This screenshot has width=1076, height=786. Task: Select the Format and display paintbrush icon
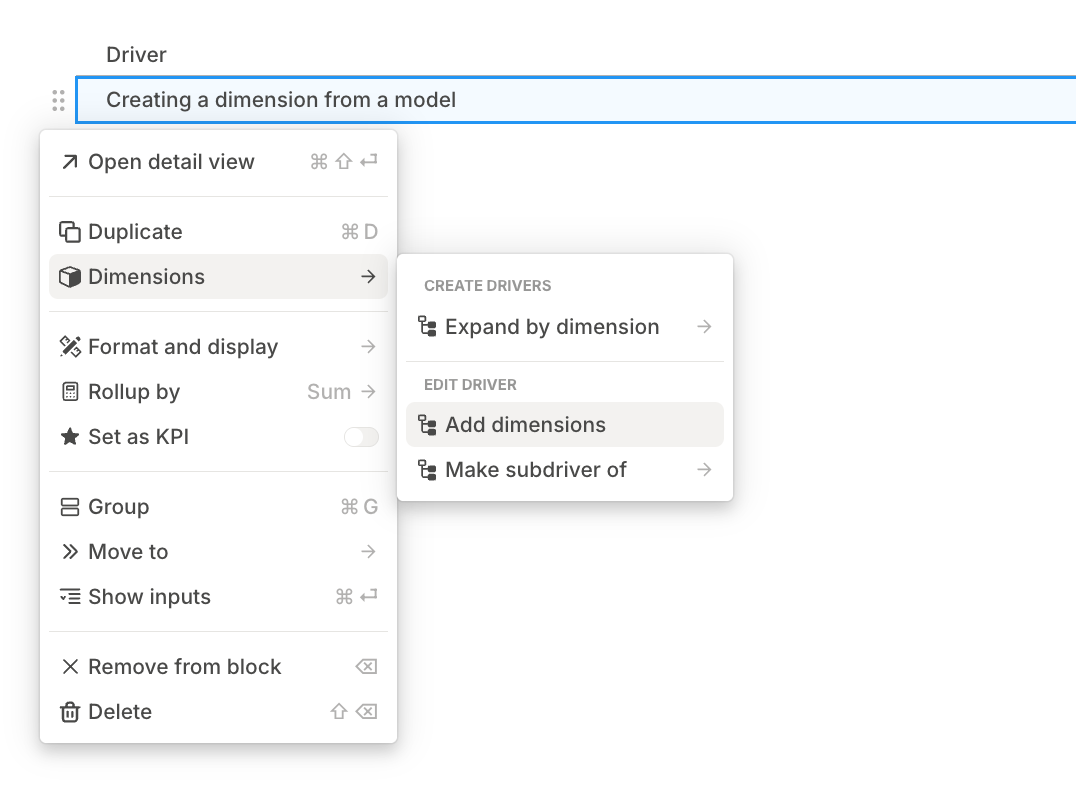coord(69,346)
